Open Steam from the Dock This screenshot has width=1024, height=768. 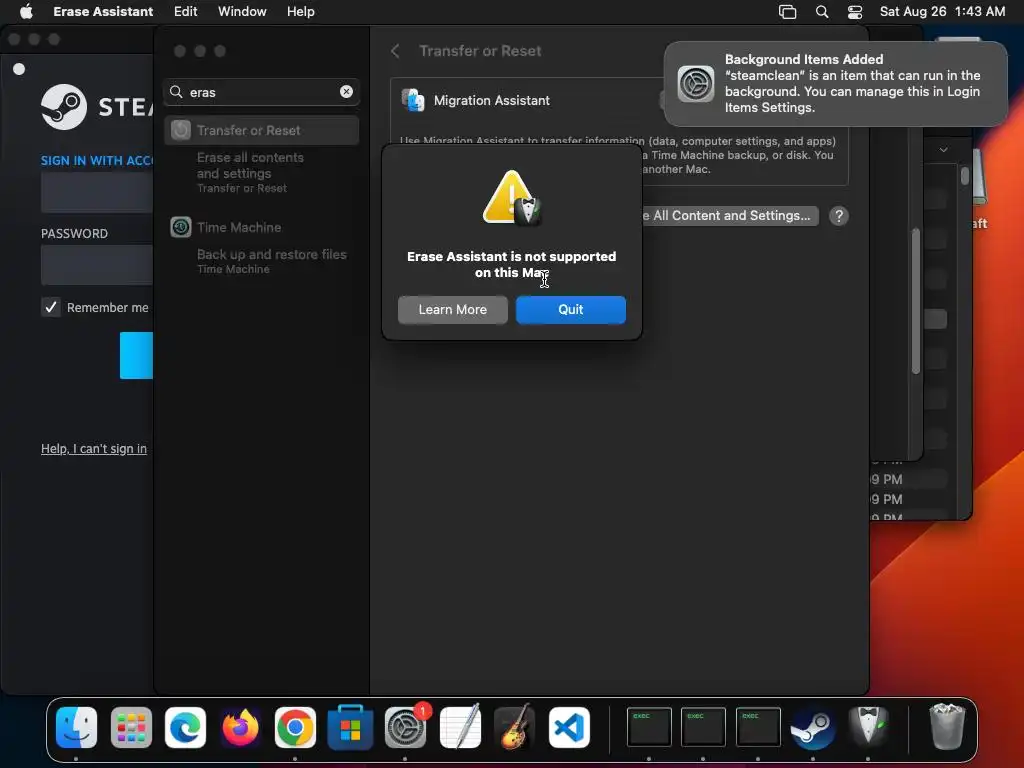point(813,727)
